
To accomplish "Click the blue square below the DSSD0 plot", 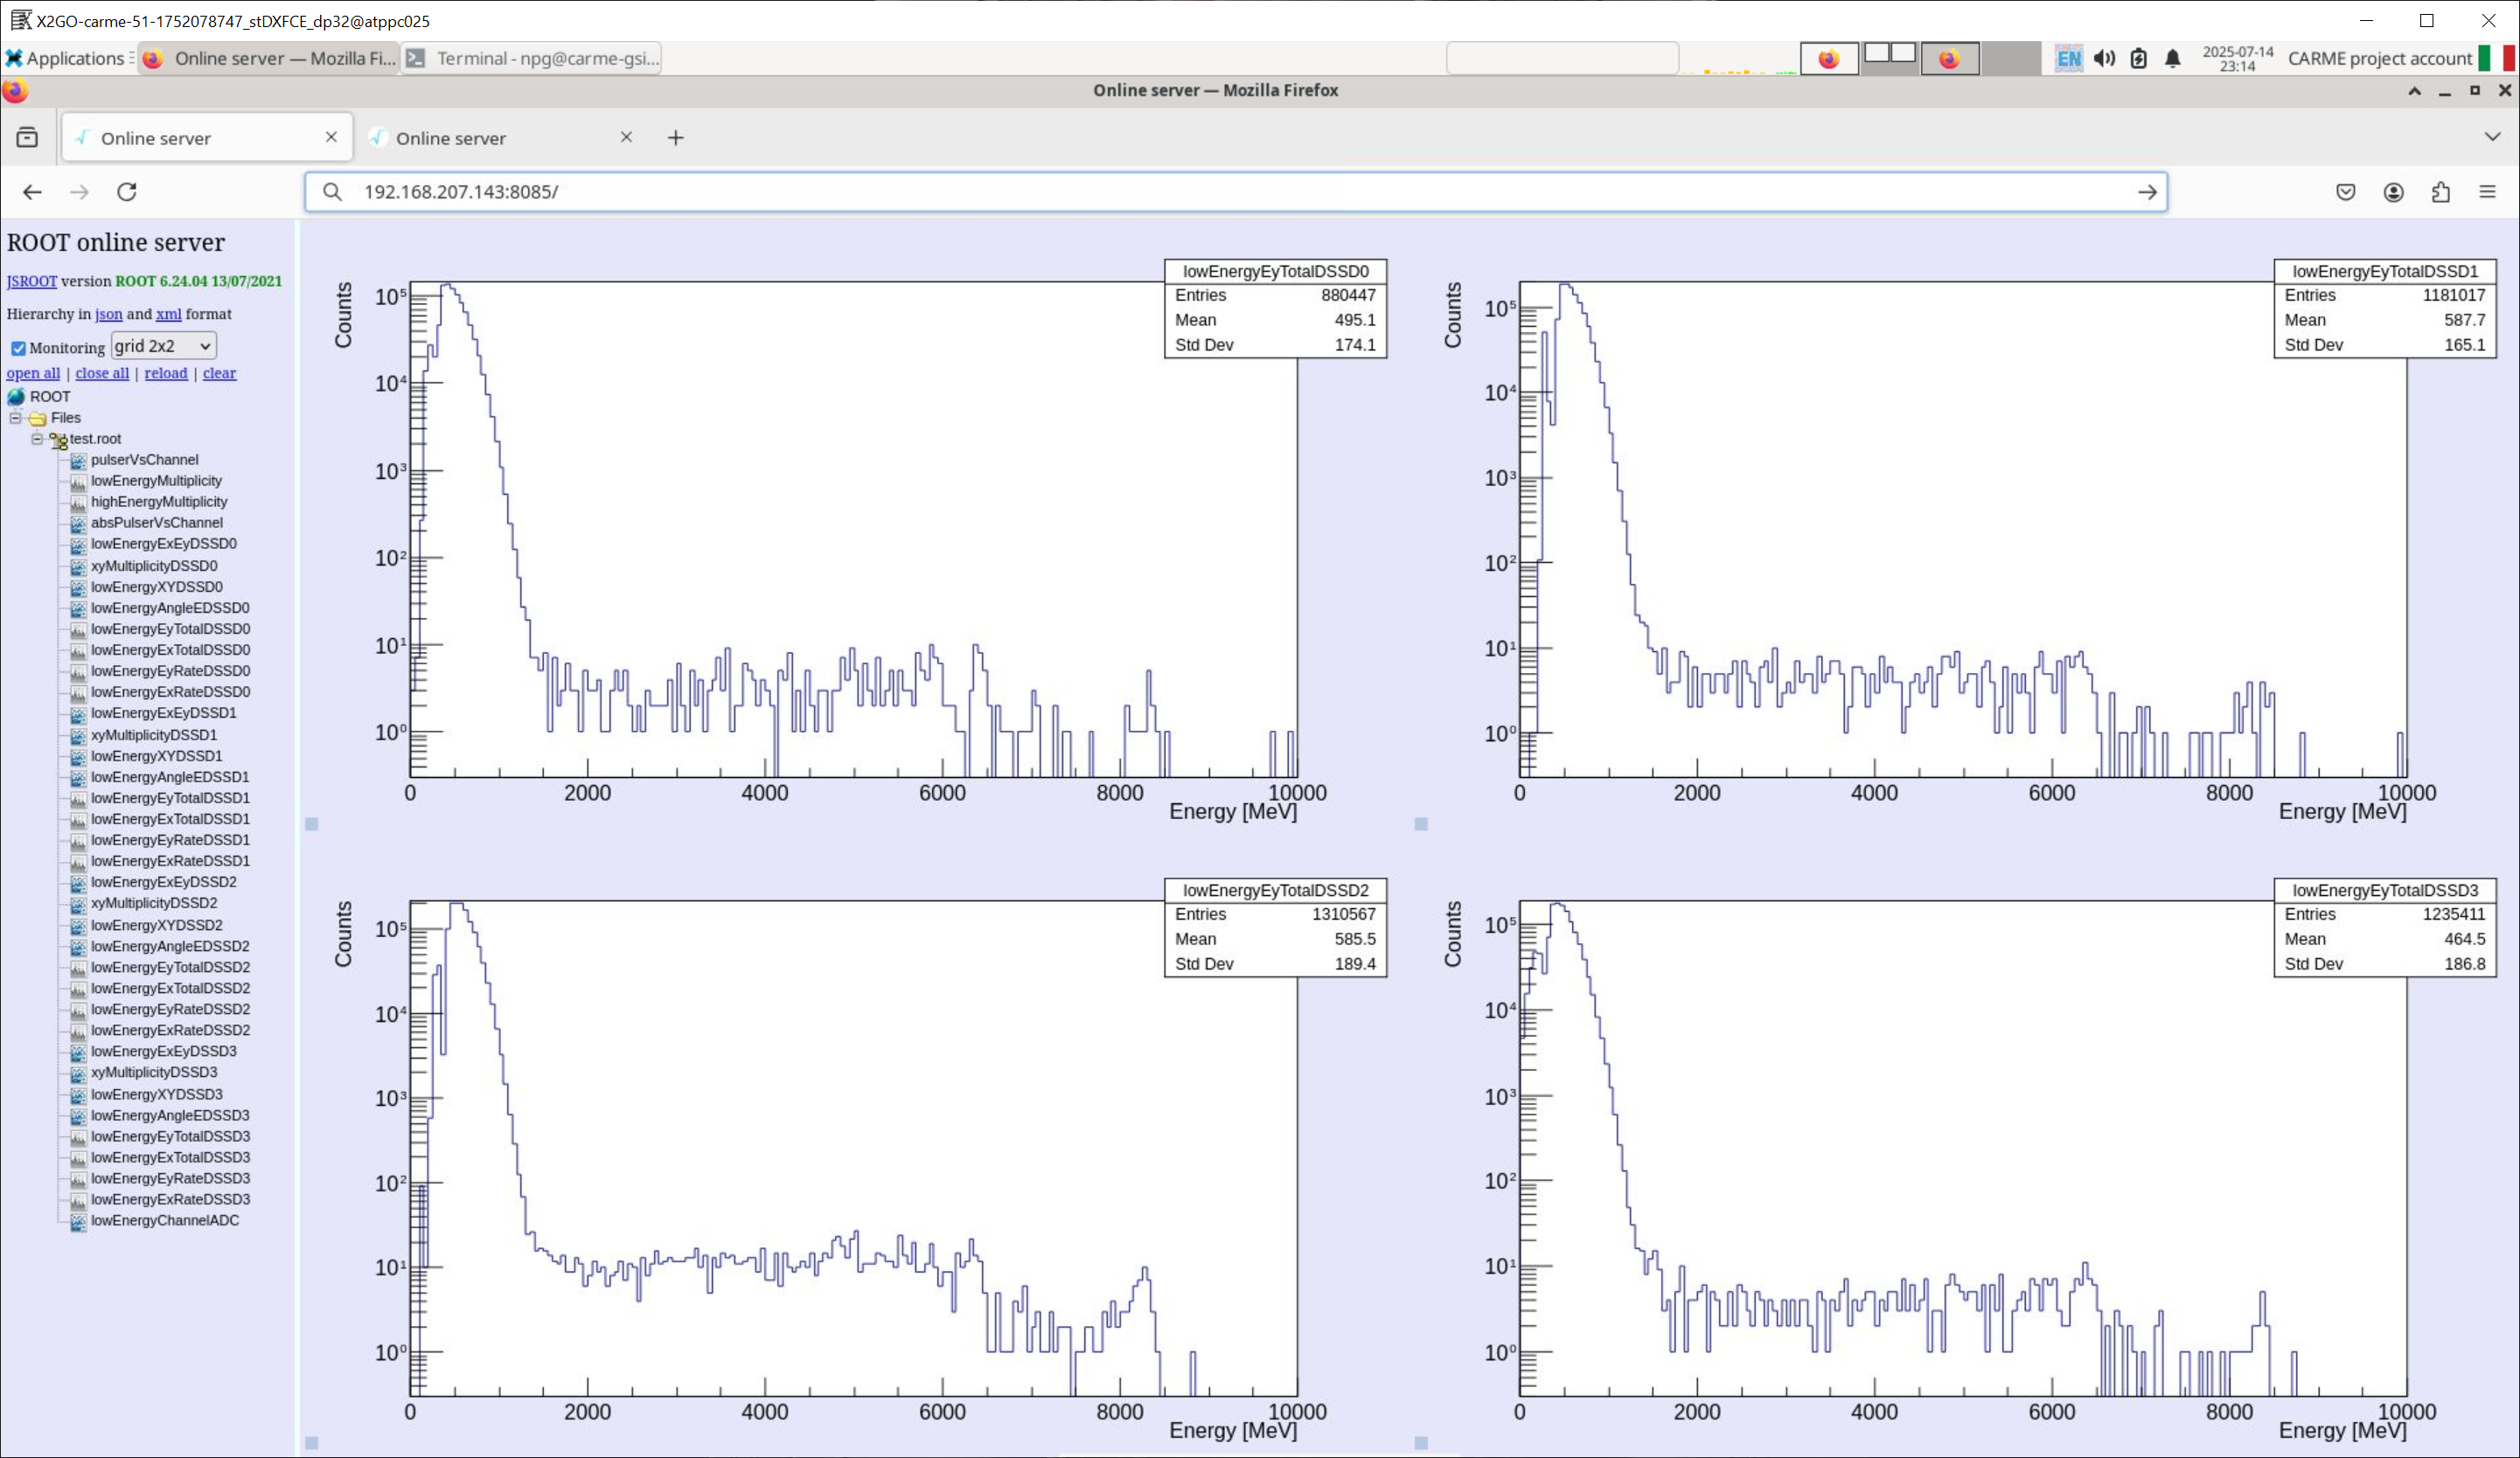I will click(312, 824).
